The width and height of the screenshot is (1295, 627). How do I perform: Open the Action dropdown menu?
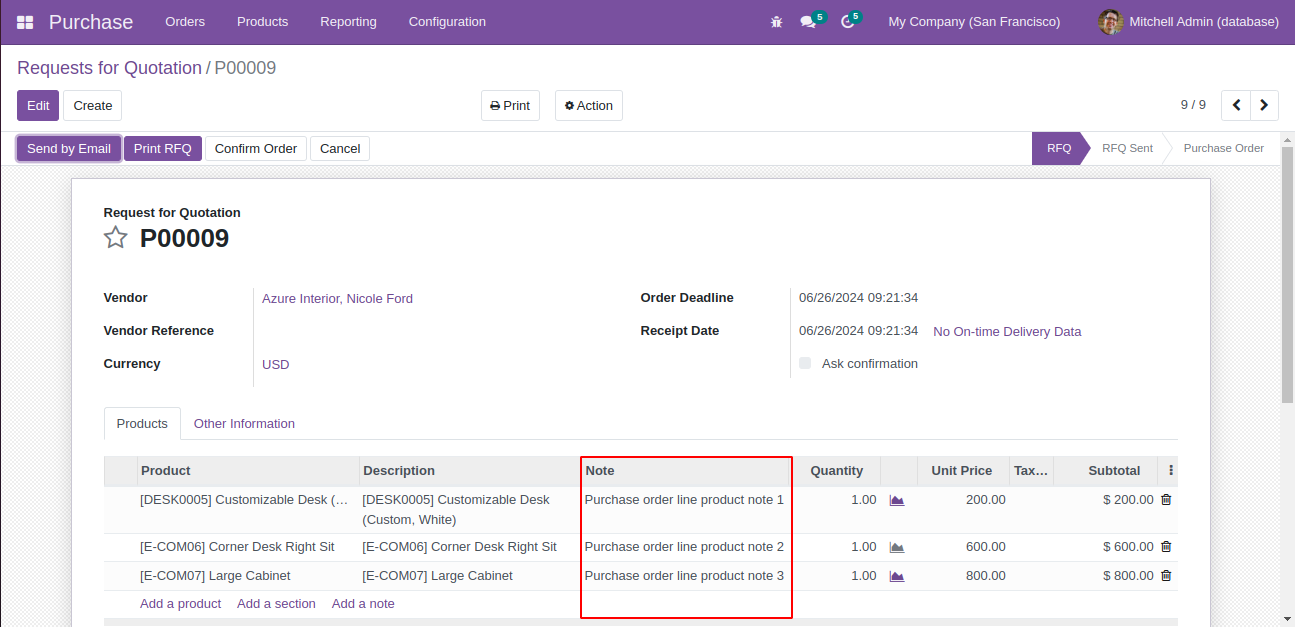click(588, 106)
